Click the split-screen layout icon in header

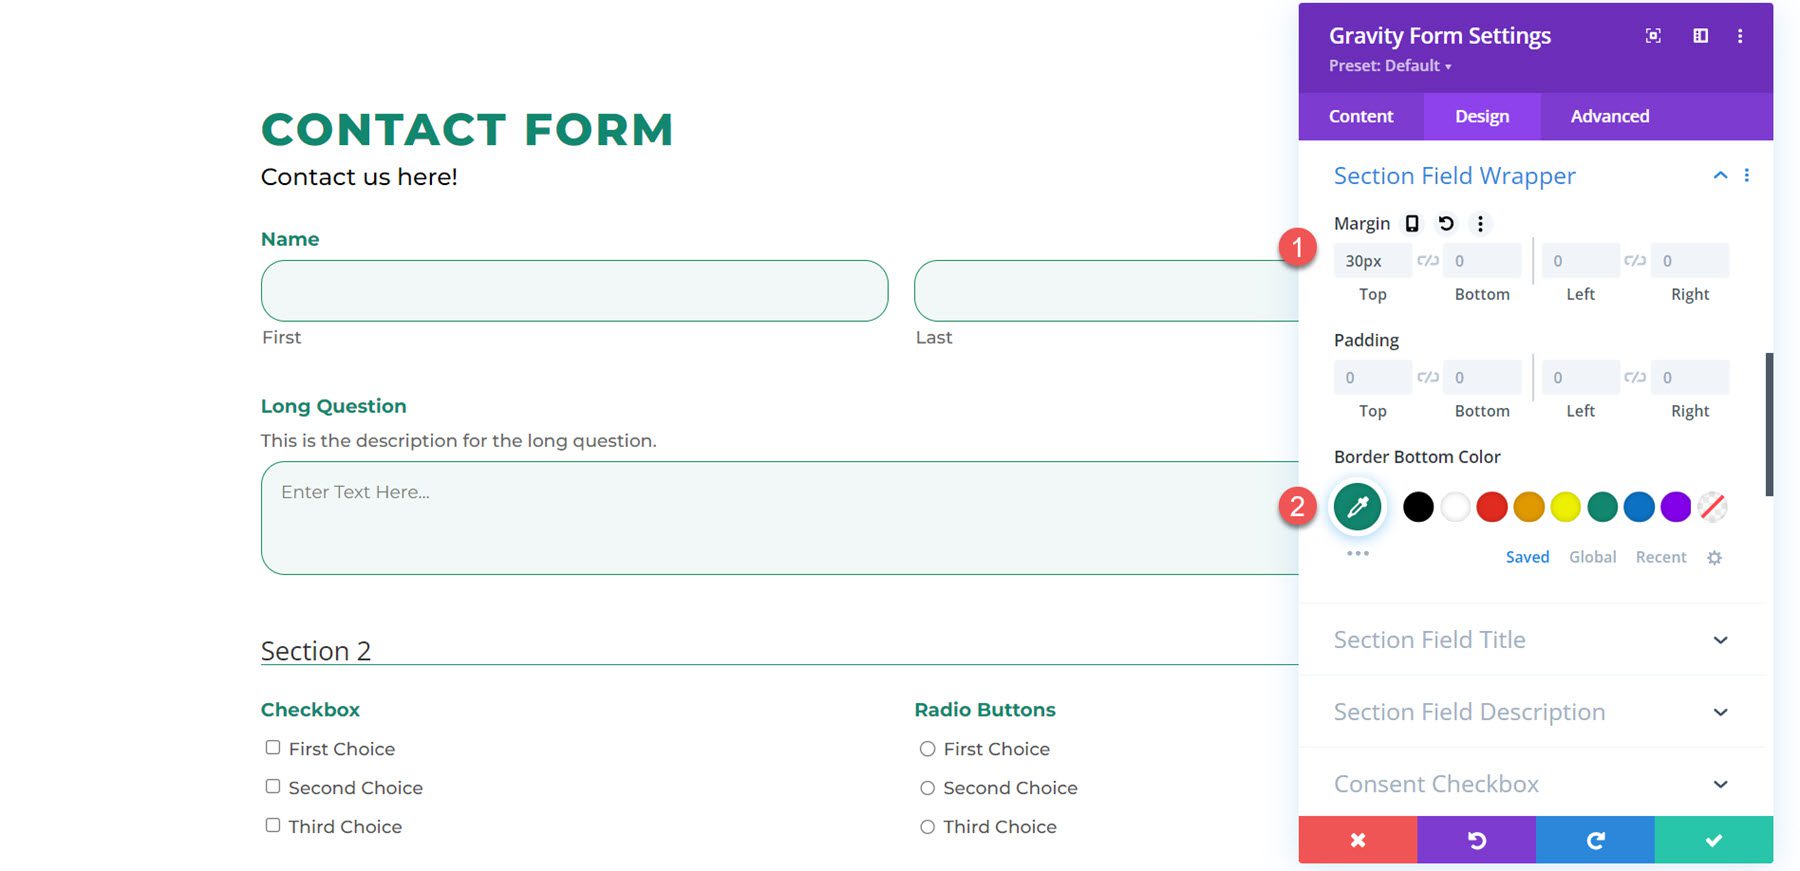[1699, 35]
